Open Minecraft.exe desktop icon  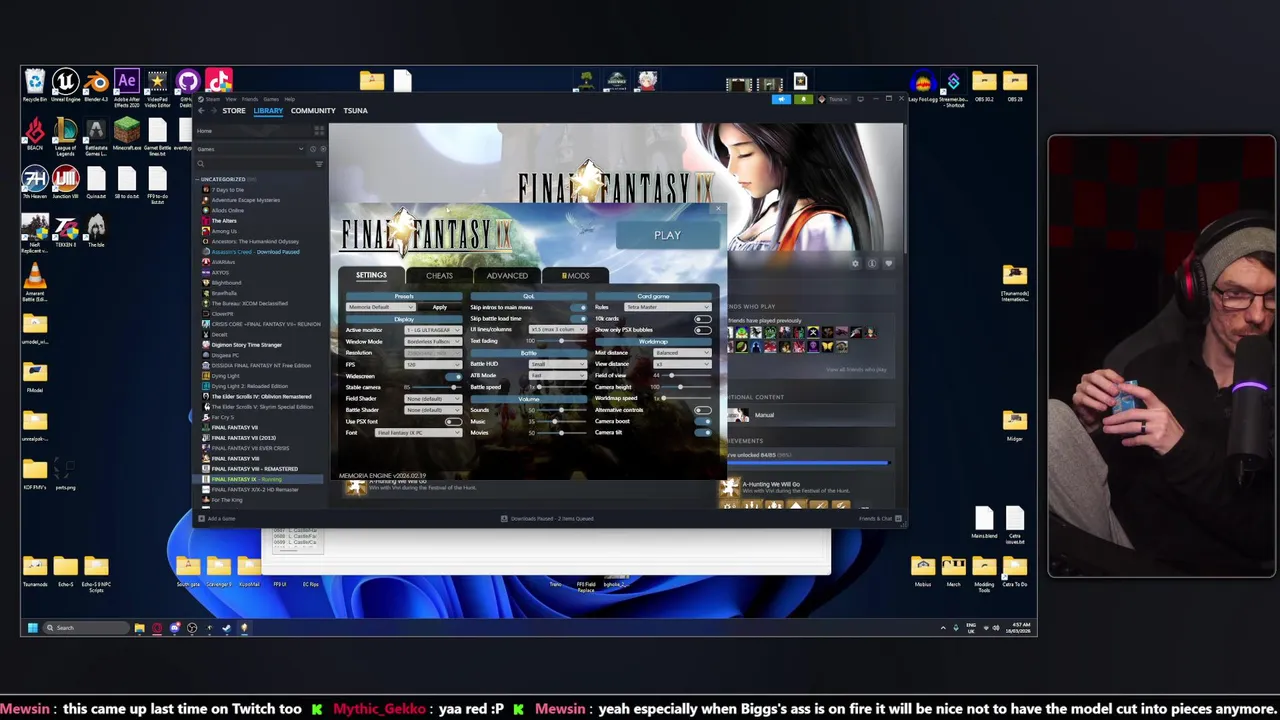(x=127, y=132)
